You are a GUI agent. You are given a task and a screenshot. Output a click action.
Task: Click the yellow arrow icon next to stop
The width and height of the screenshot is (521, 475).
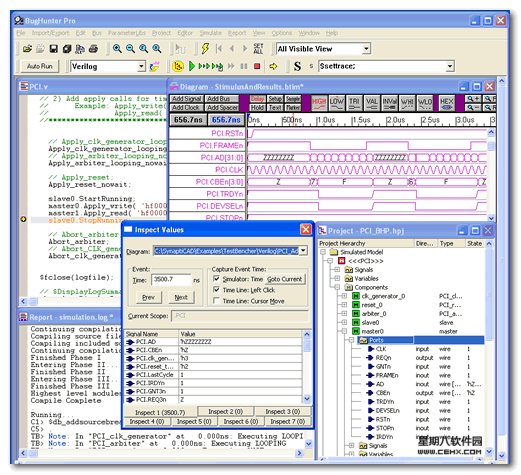[273, 66]
